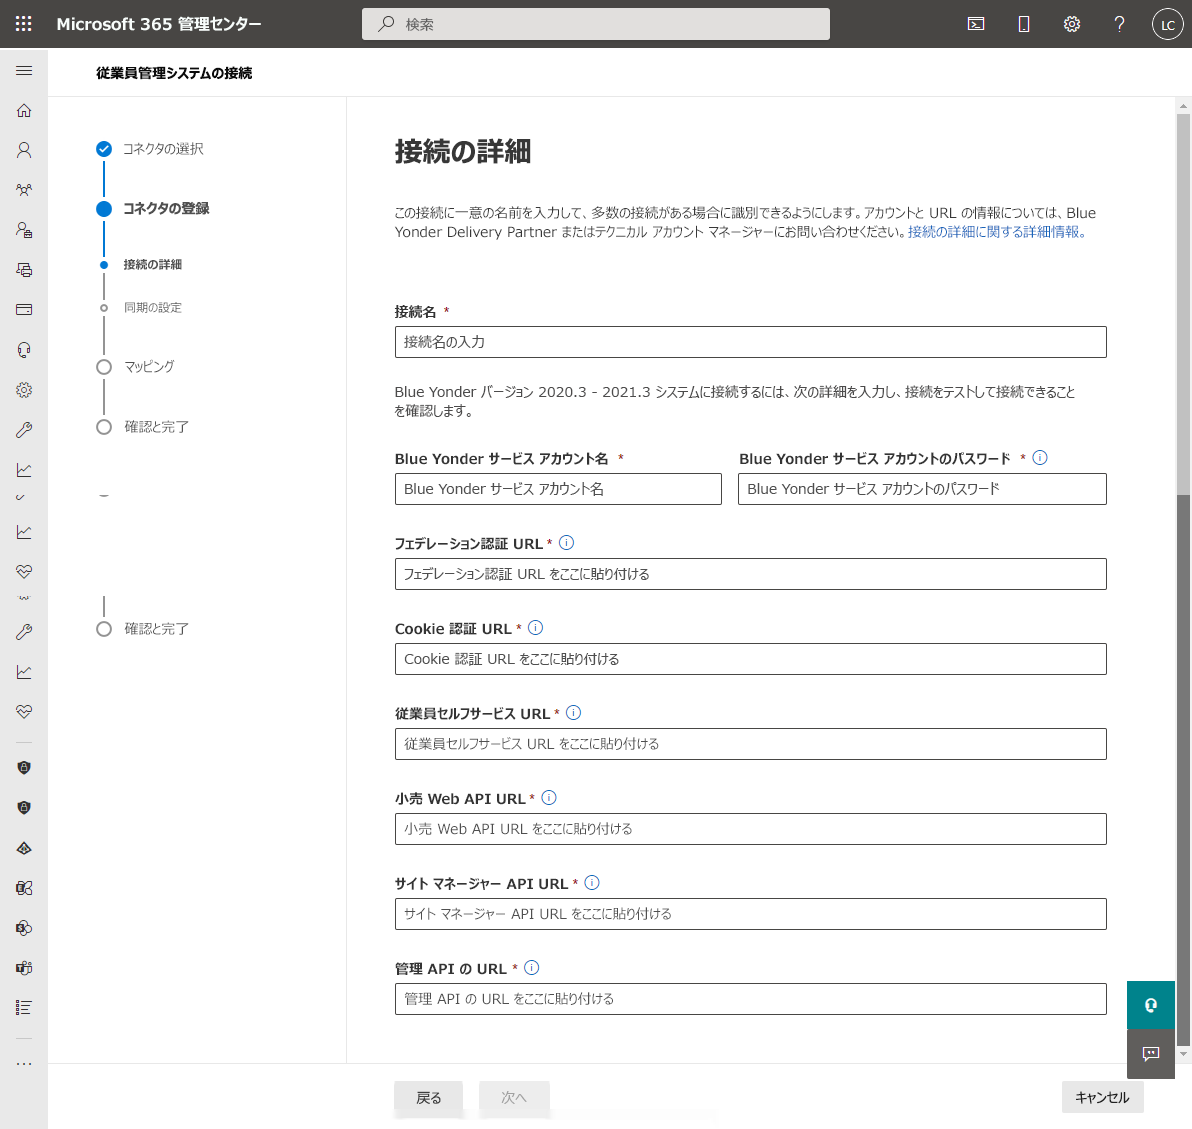Open Support headset icon in sidebar
The width and height of the screenshot is (1192, 1129).
tap(24, 350)
